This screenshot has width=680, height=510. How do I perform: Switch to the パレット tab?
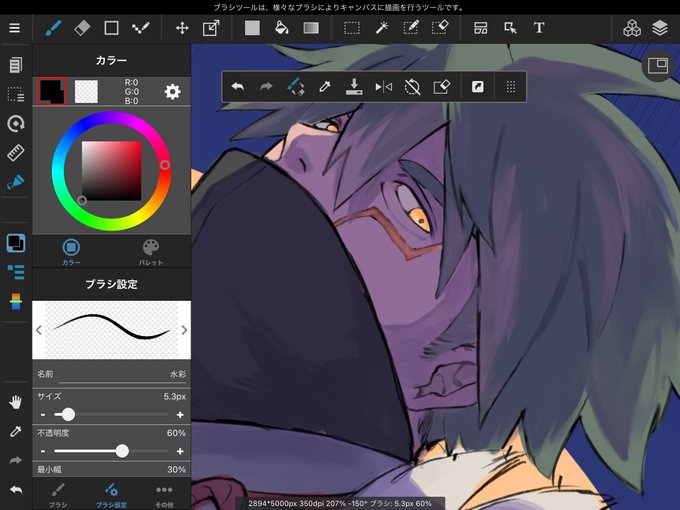[x=151, y=252]
